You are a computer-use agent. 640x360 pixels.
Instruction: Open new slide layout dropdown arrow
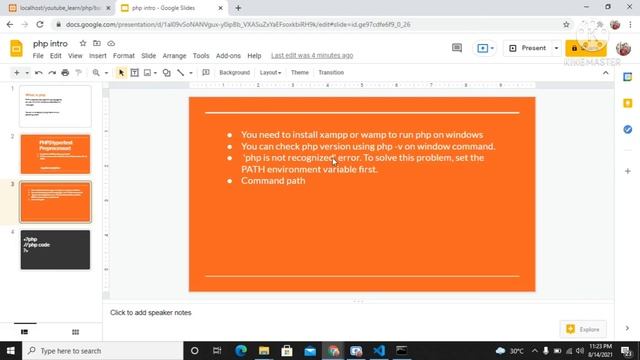pos(27,73)
